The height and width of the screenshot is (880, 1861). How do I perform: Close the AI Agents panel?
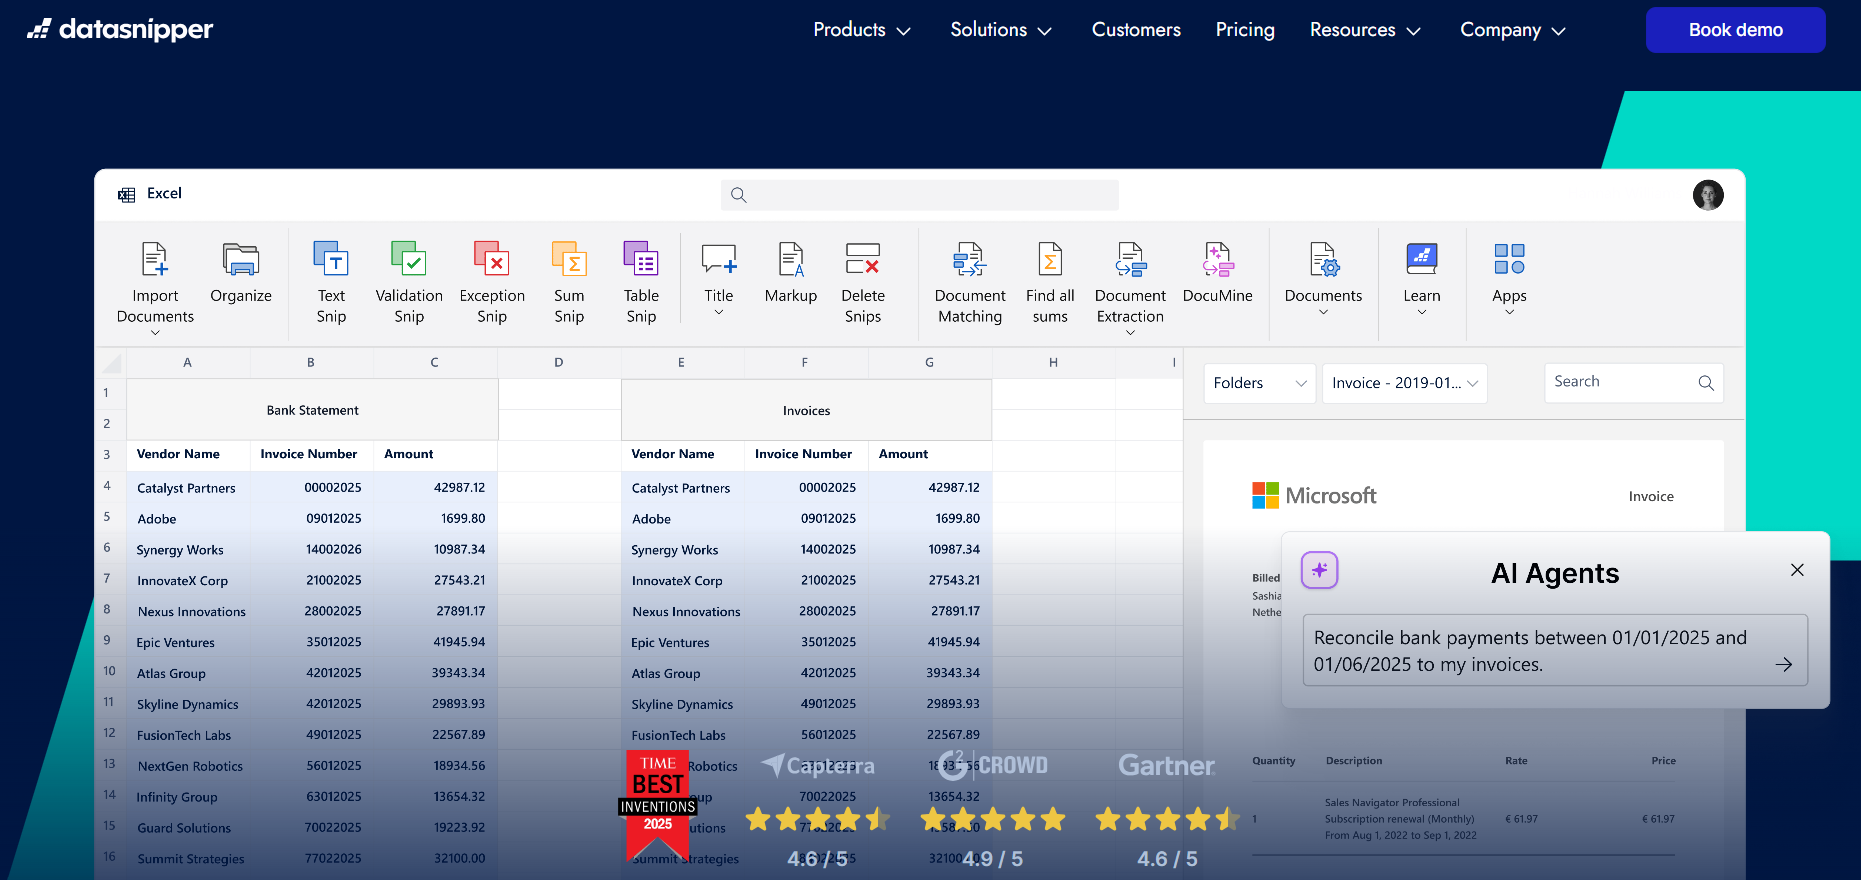tap(1797, 570)
